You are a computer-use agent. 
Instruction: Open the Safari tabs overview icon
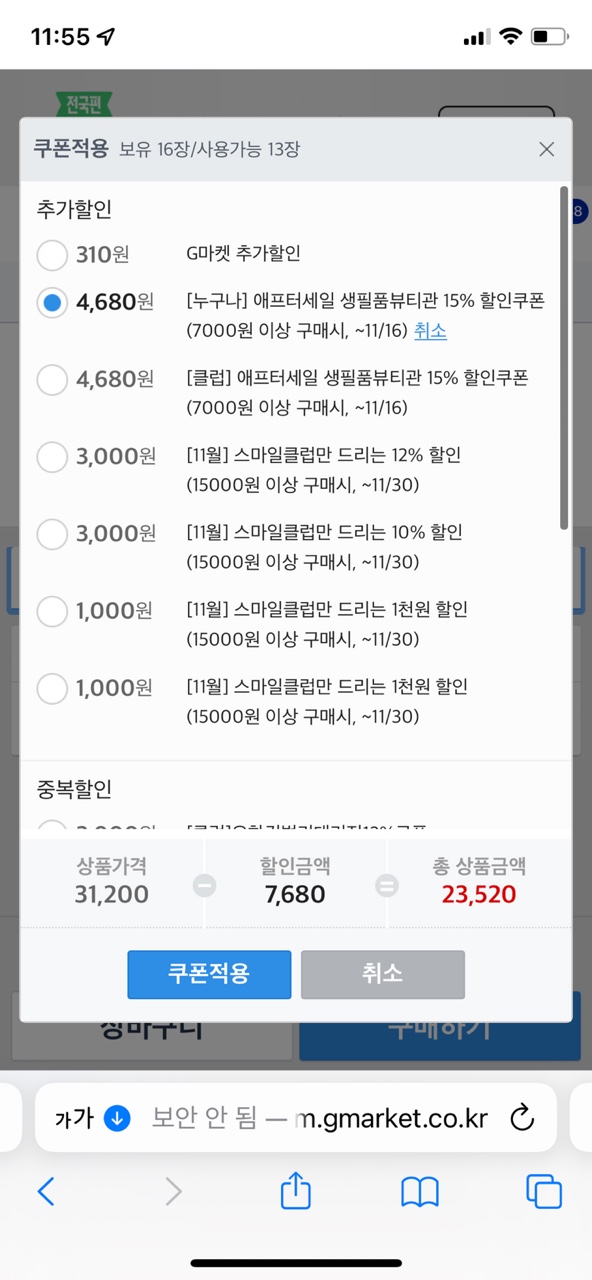pos(544,1191)
